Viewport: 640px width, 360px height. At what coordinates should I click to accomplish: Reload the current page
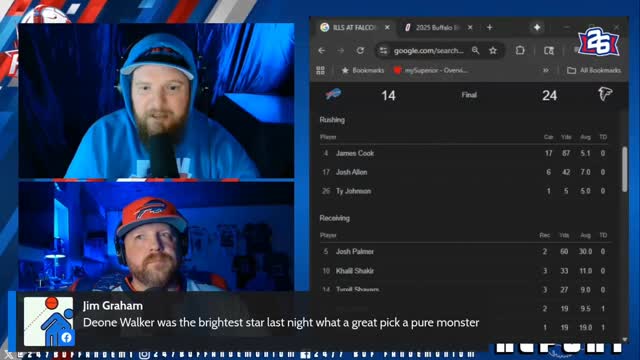coord(360,51)
